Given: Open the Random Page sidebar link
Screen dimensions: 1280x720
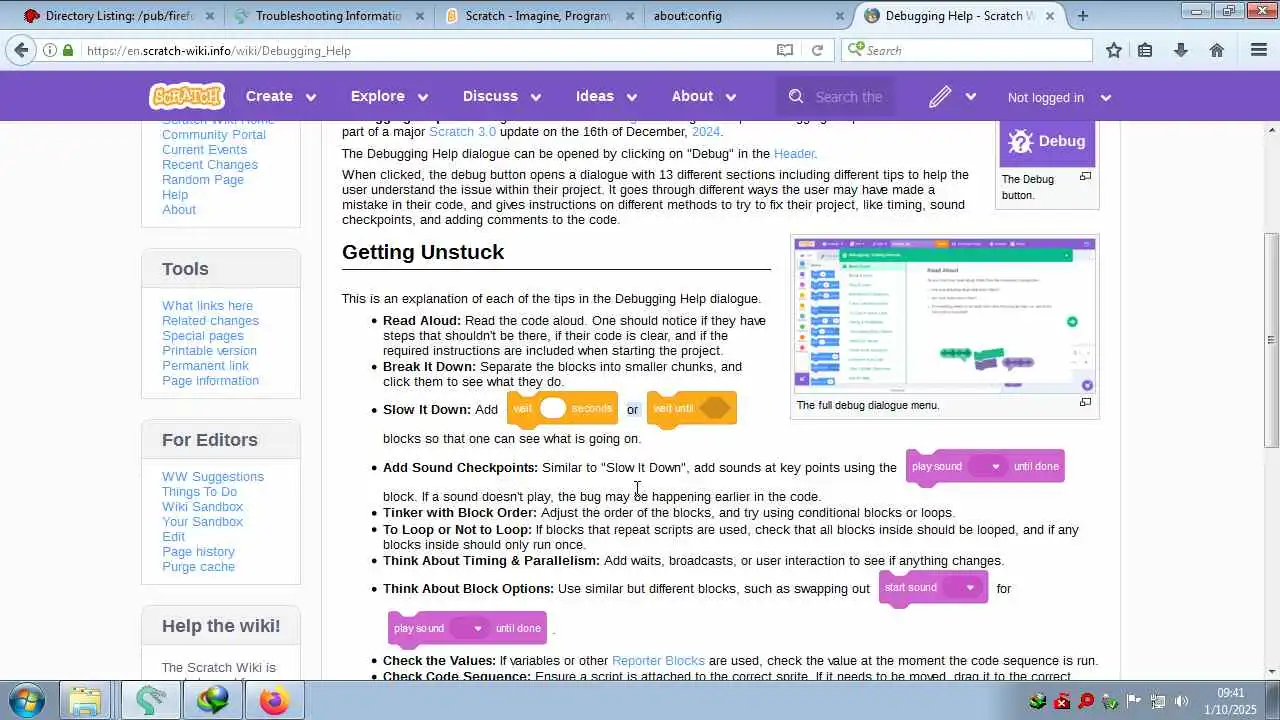Looking at the screenshot, I should (203, 180).
